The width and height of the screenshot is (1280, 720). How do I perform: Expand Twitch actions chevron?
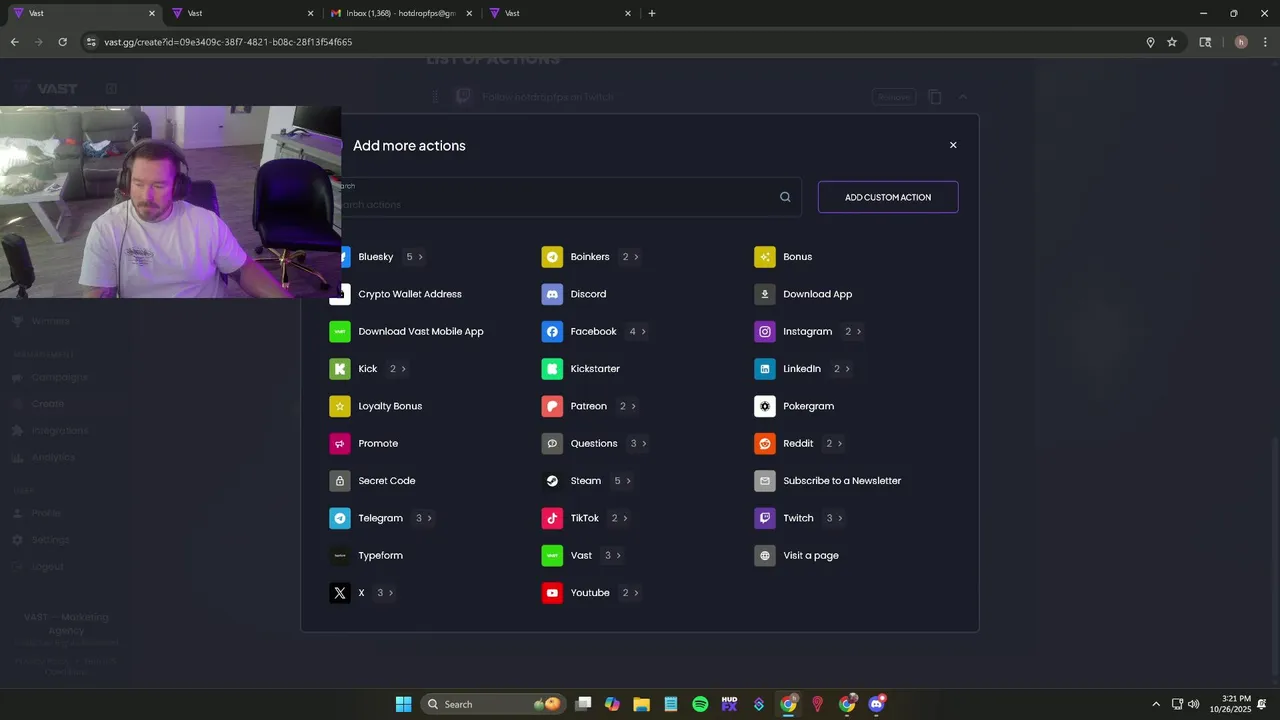(x=840, y=518)
